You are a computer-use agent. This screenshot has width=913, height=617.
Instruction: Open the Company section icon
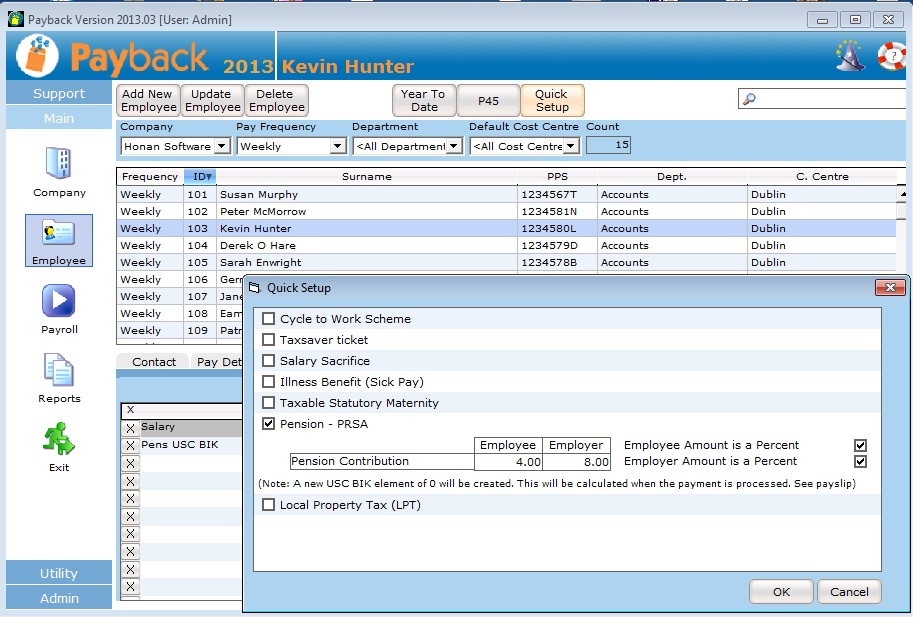coord(59,164)
